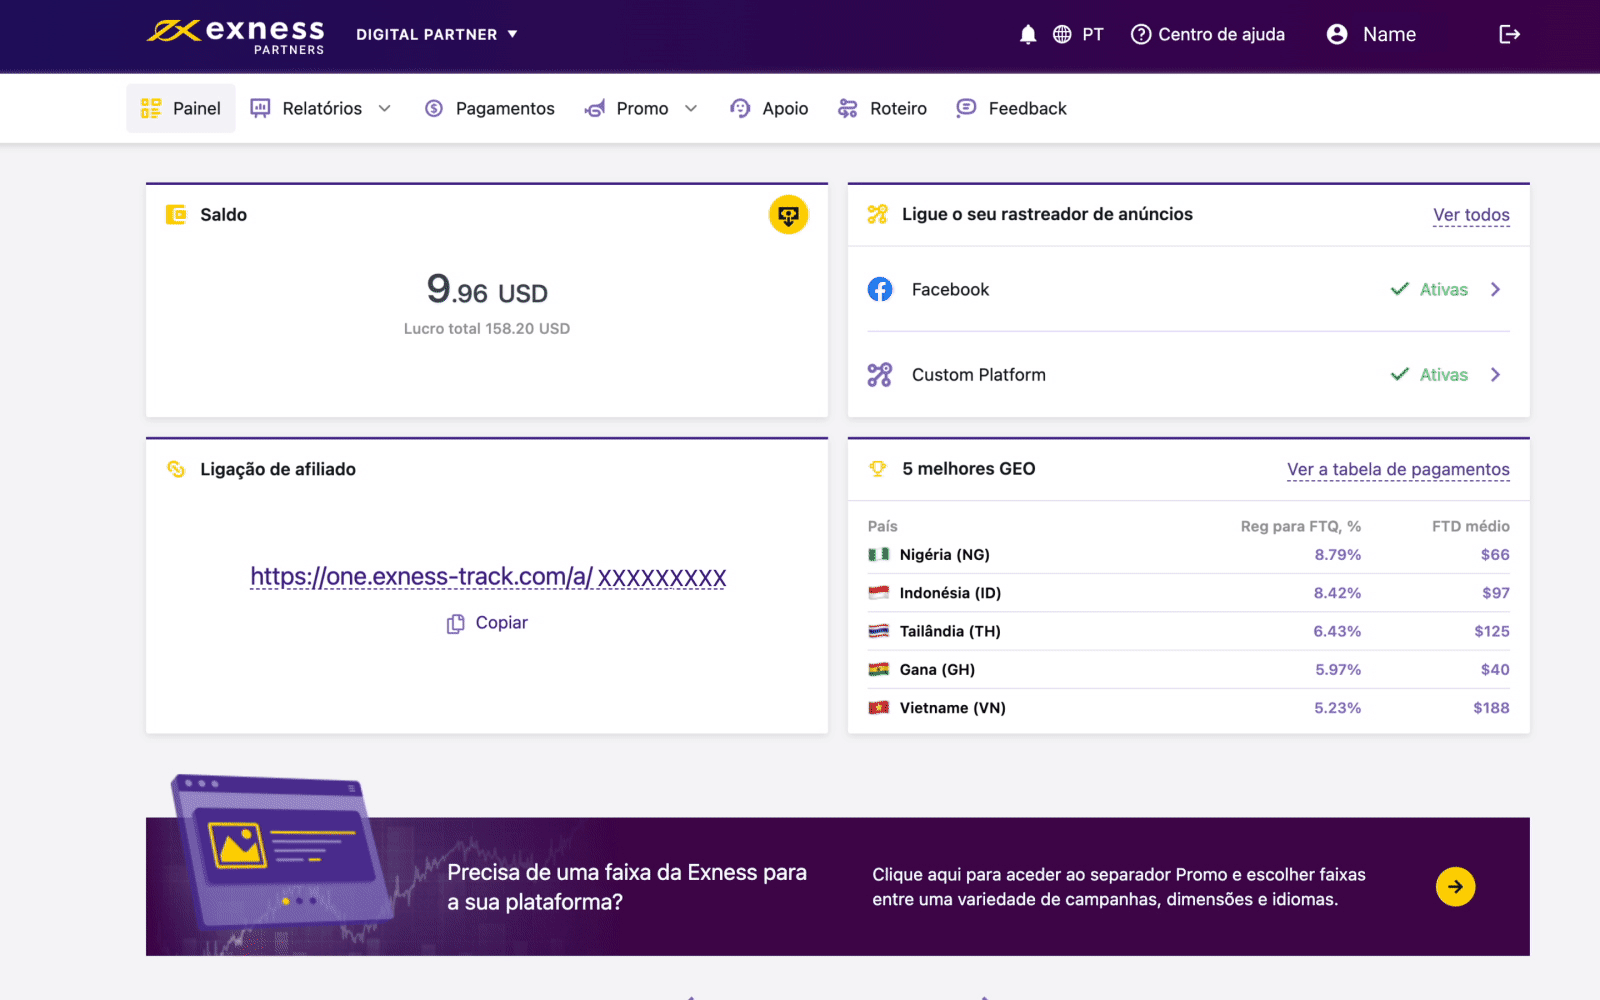Image resolution: width=1600 pixels, height=1000 pixels.
Task: Click the exness-track affiliate URL
Action: tap(488, 577)
